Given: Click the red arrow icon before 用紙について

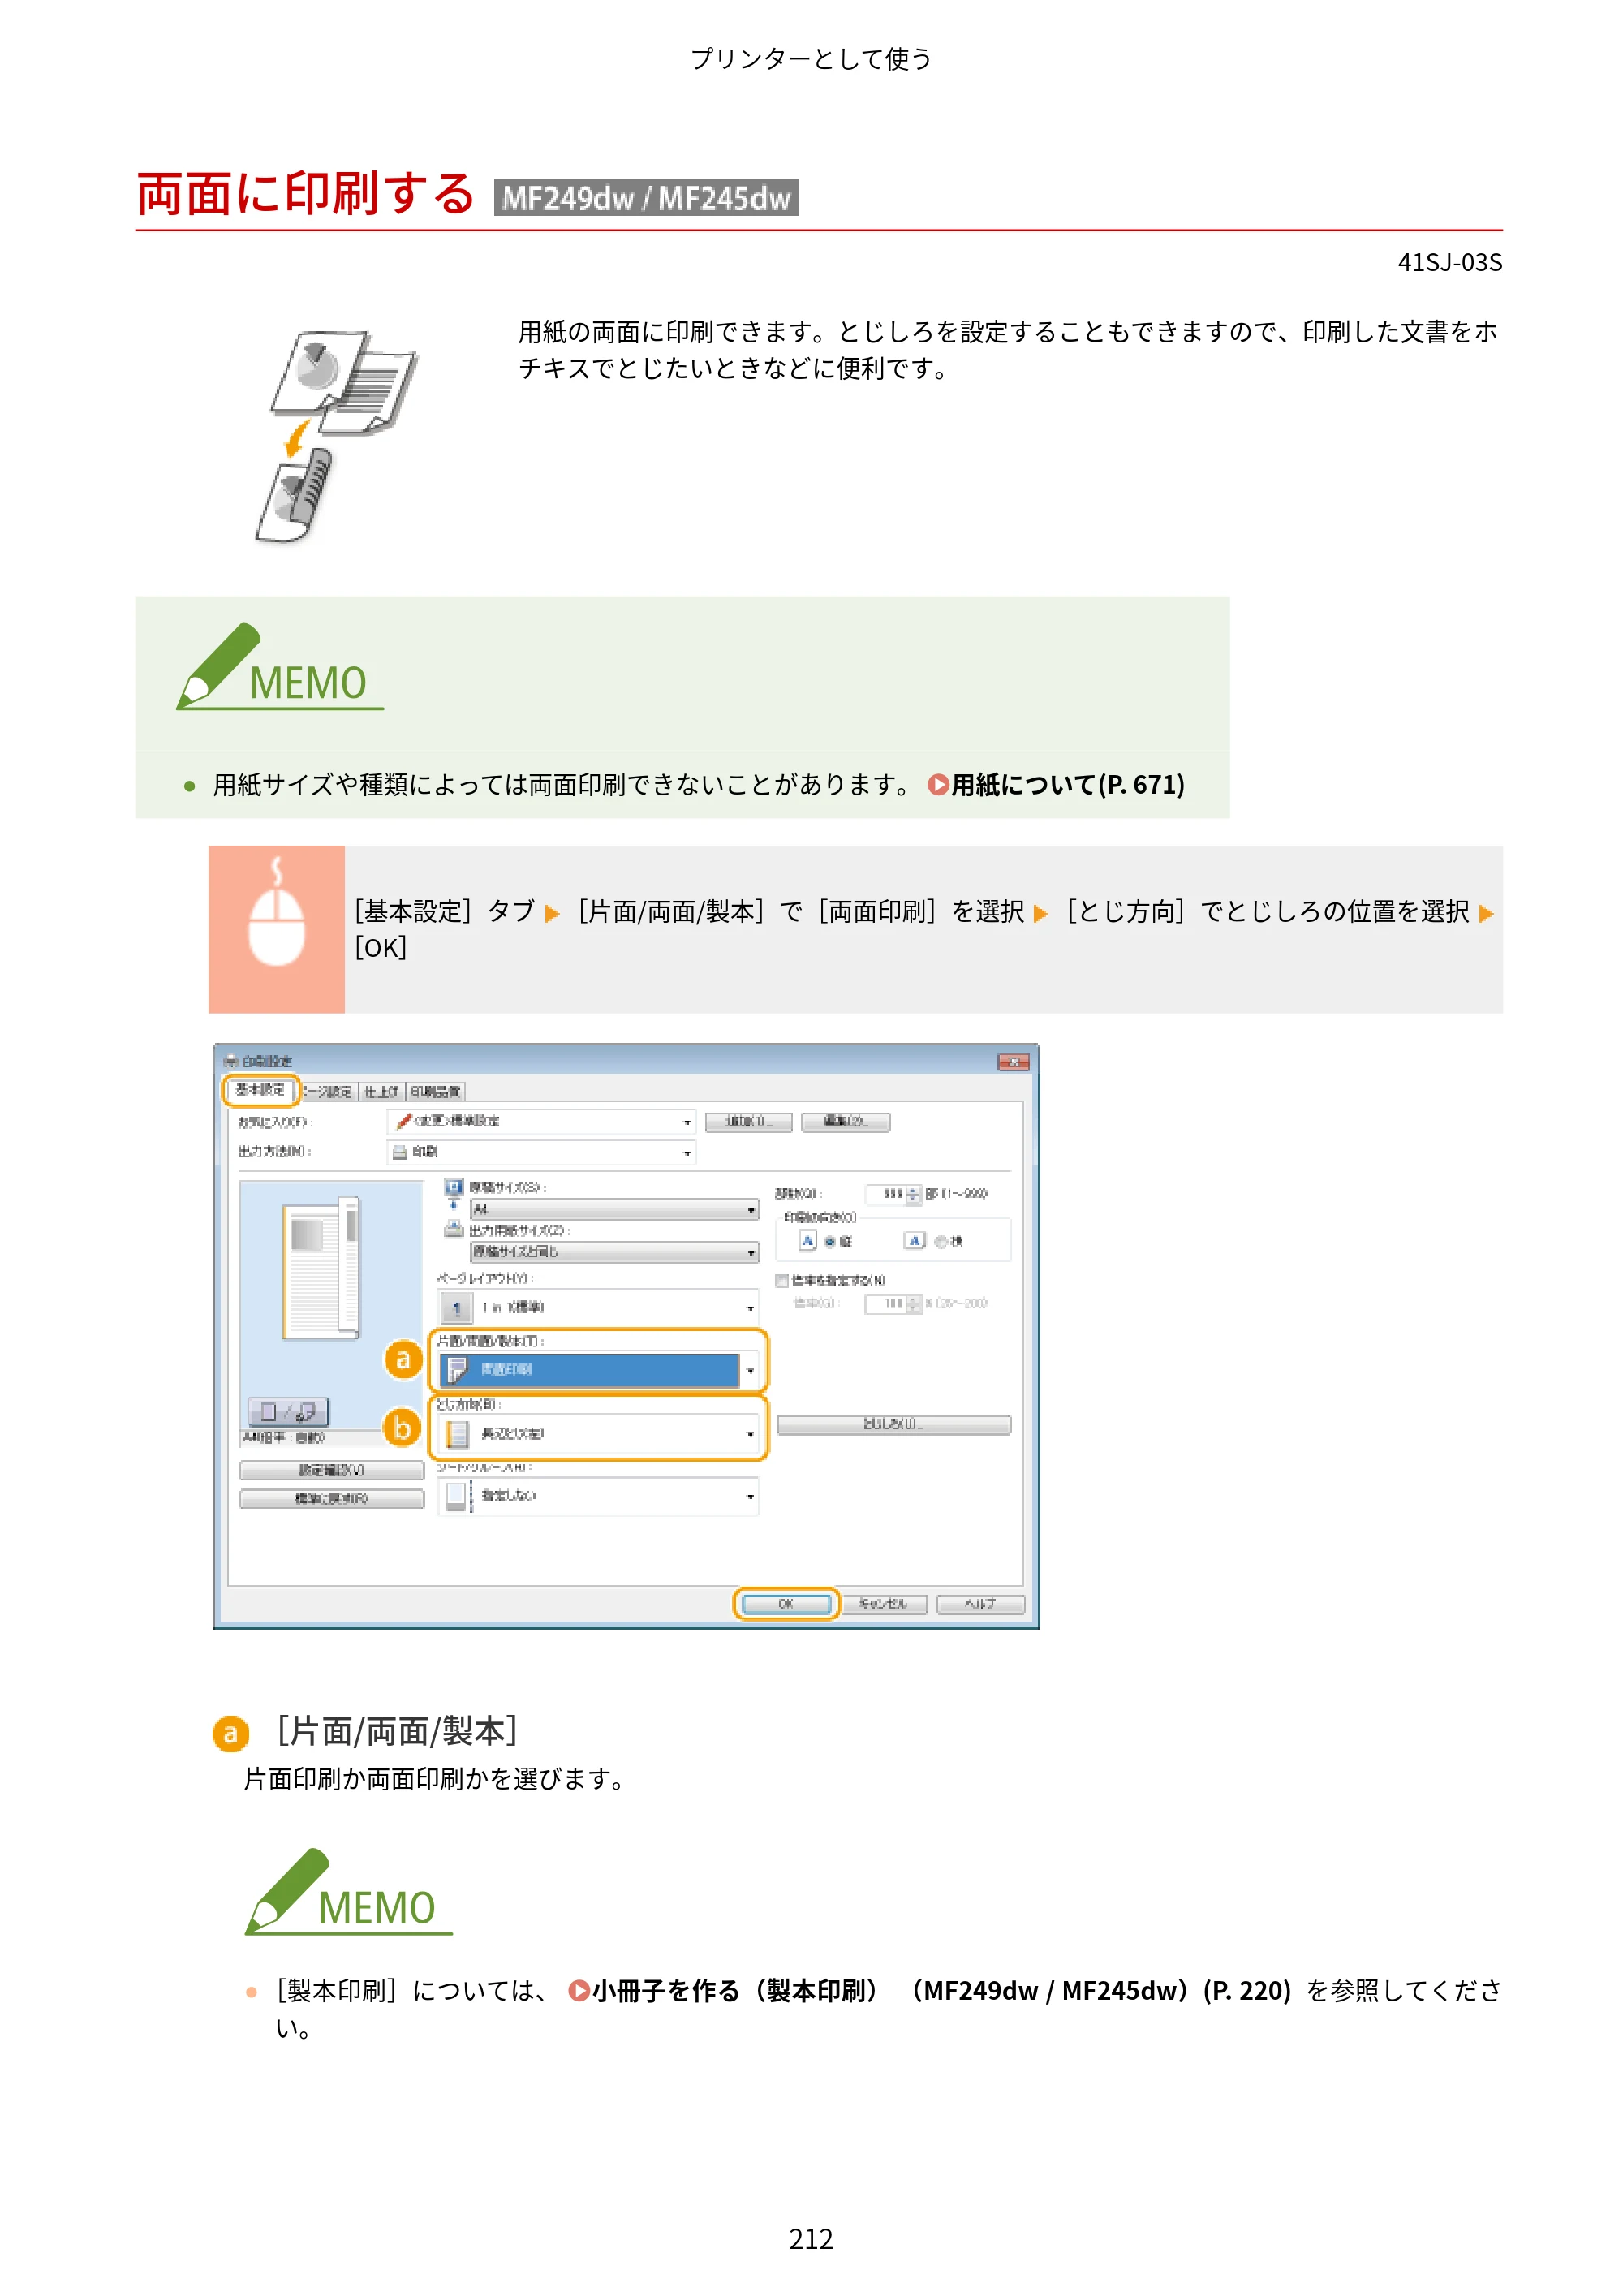Looking at the screenshot, I should [938, 785].
